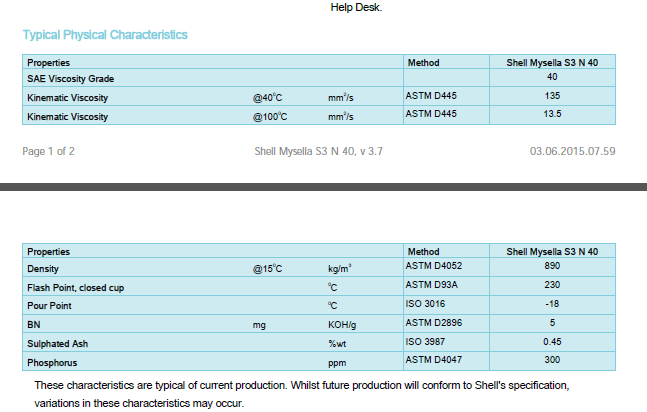Click the pour point value -18
Screen dimensions: 647x412
point(552,304)
